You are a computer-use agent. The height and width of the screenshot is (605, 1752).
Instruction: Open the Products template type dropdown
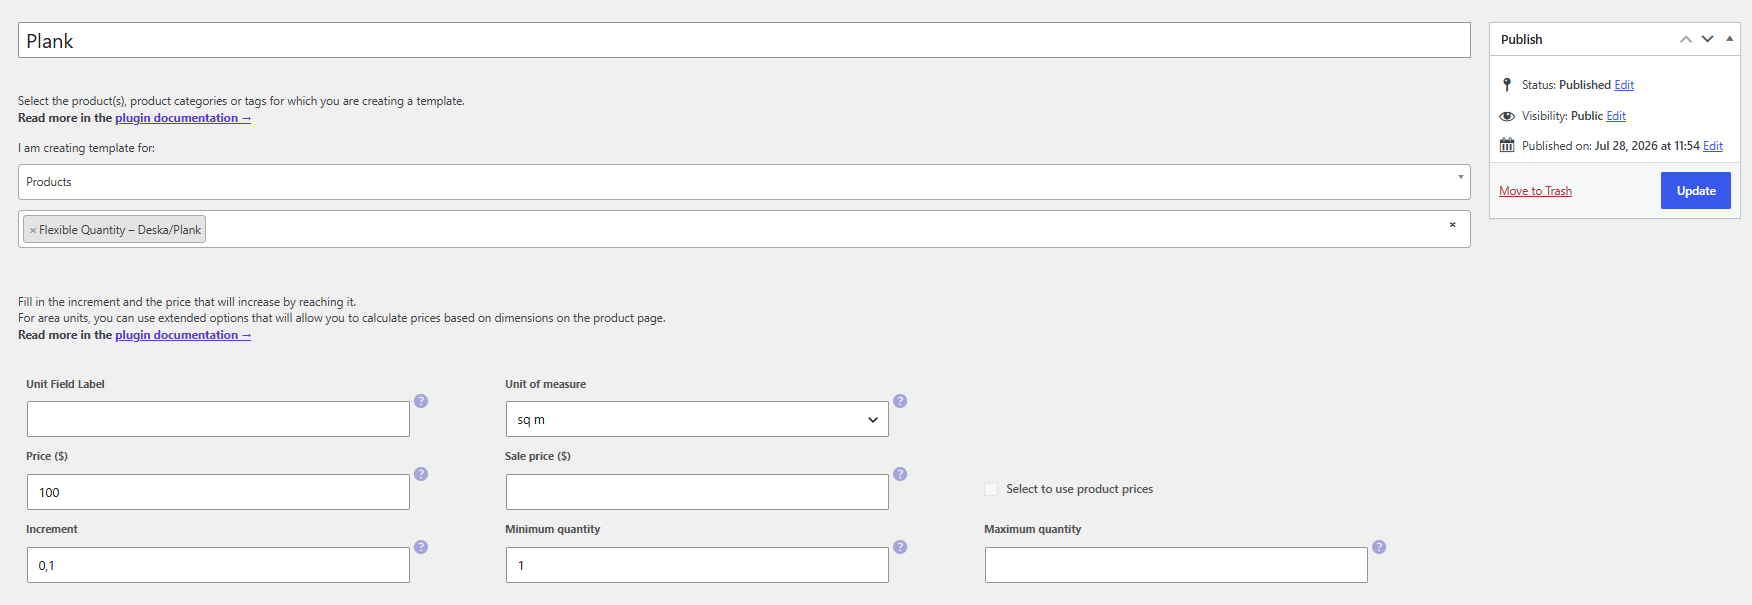[744, 182]
